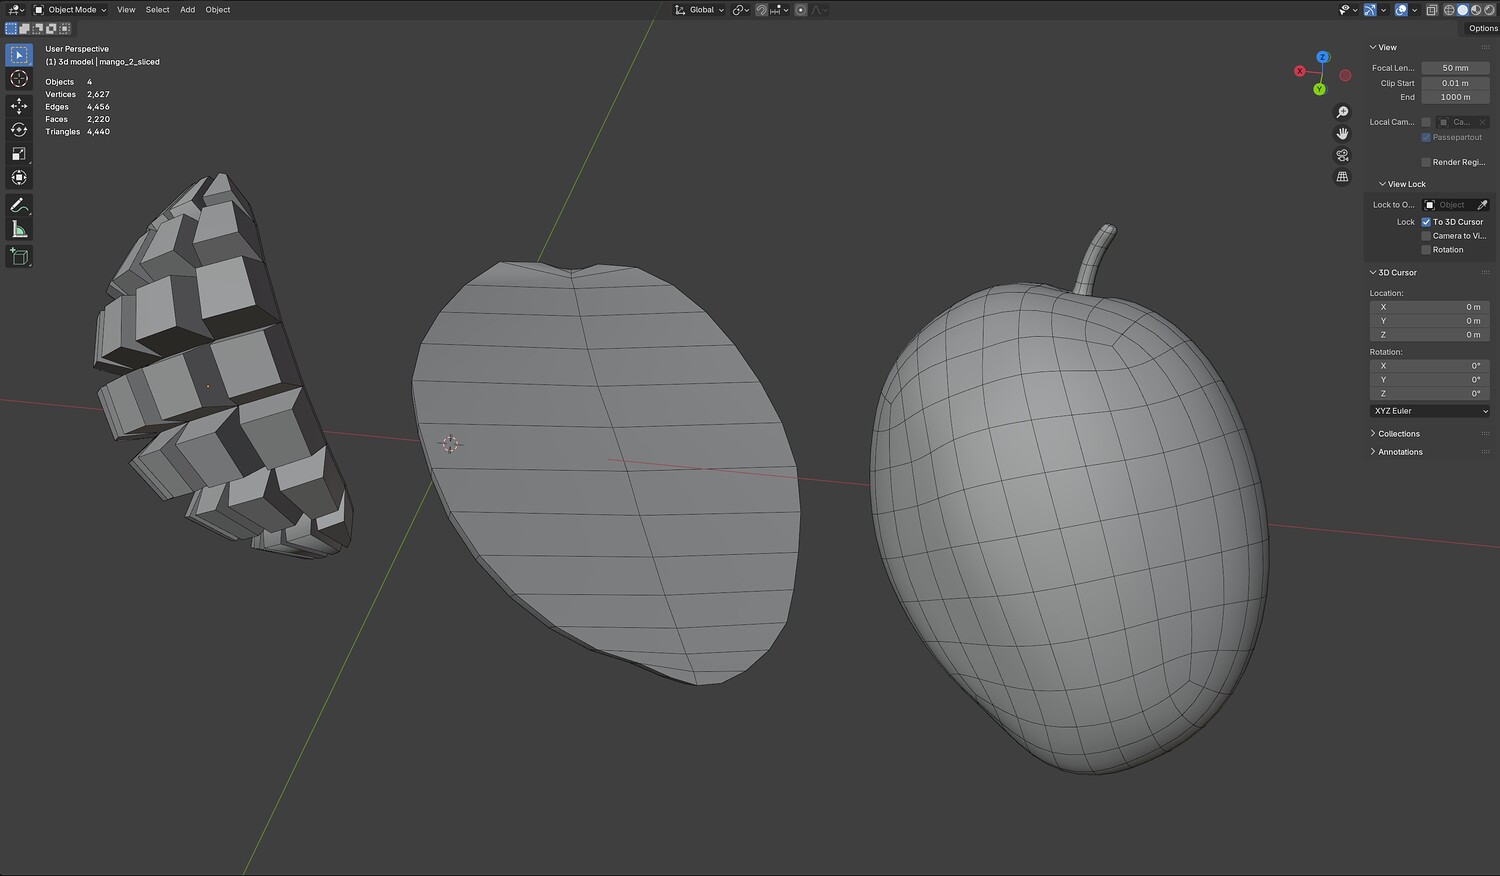The width and height of the screenshot is (1500, 876).
Task: Collapse the 3D Cursor panel
Action: 1393,272
